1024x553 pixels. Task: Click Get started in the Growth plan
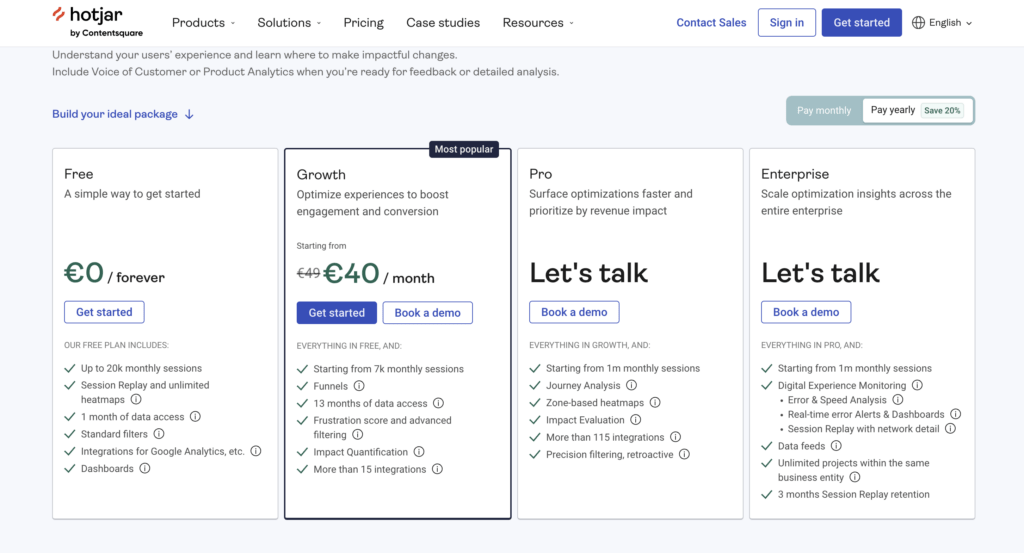coord(336,313)
